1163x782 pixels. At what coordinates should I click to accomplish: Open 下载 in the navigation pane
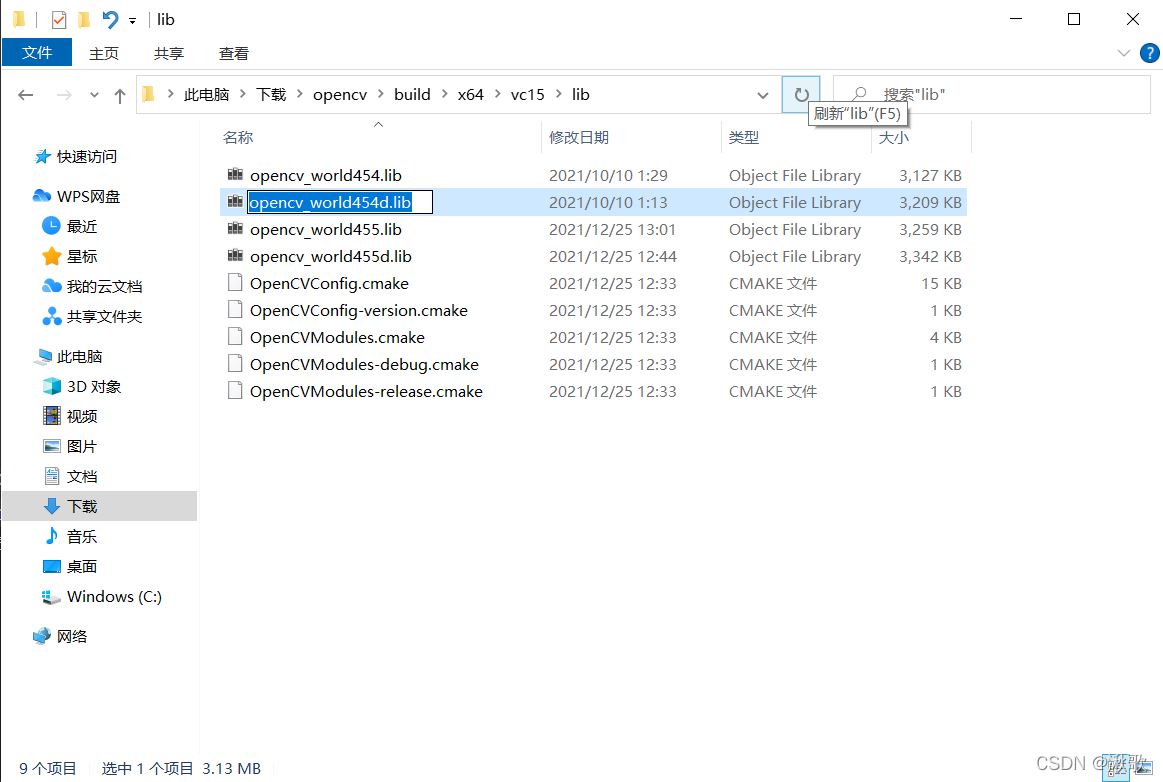82,507
